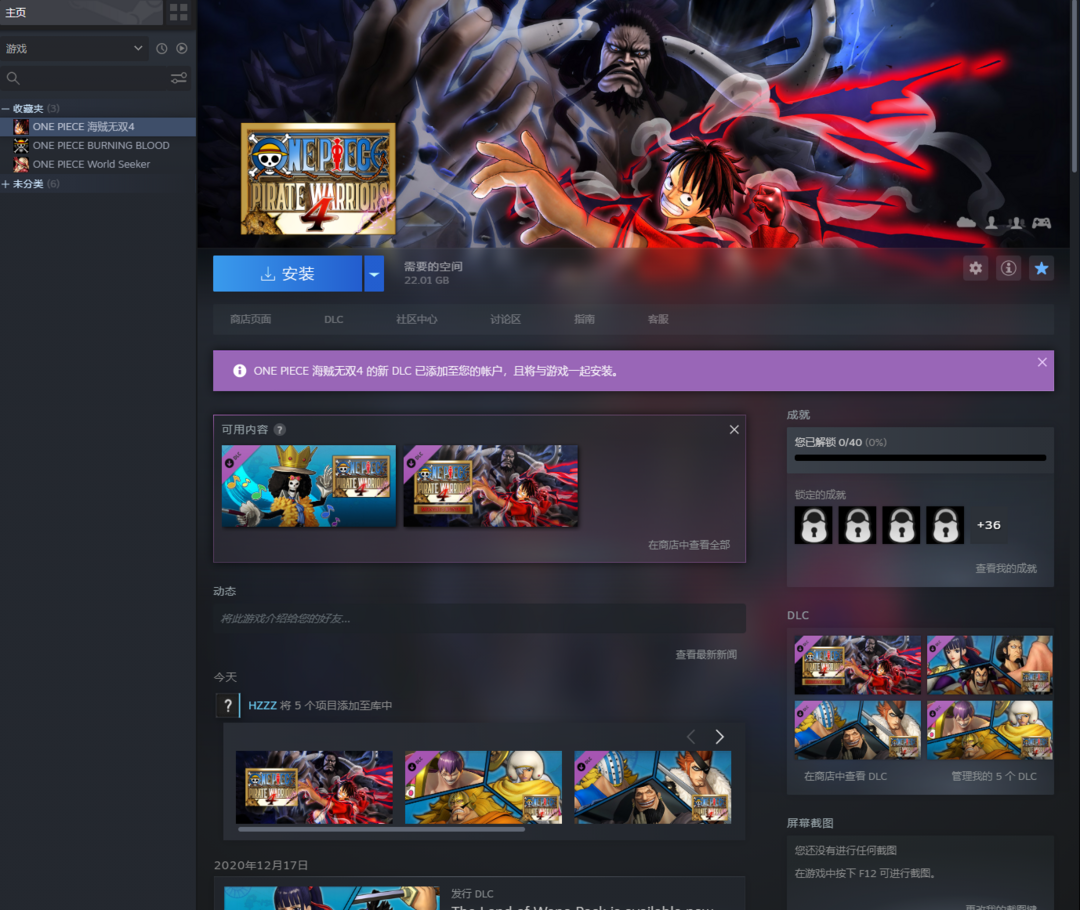Click the game info icon
Screen dimensions: 1080x910
1008,268
